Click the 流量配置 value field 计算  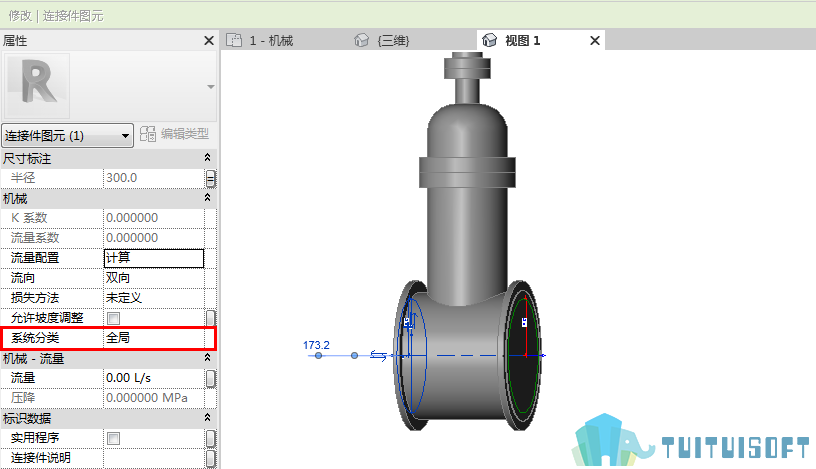point(154,258)
